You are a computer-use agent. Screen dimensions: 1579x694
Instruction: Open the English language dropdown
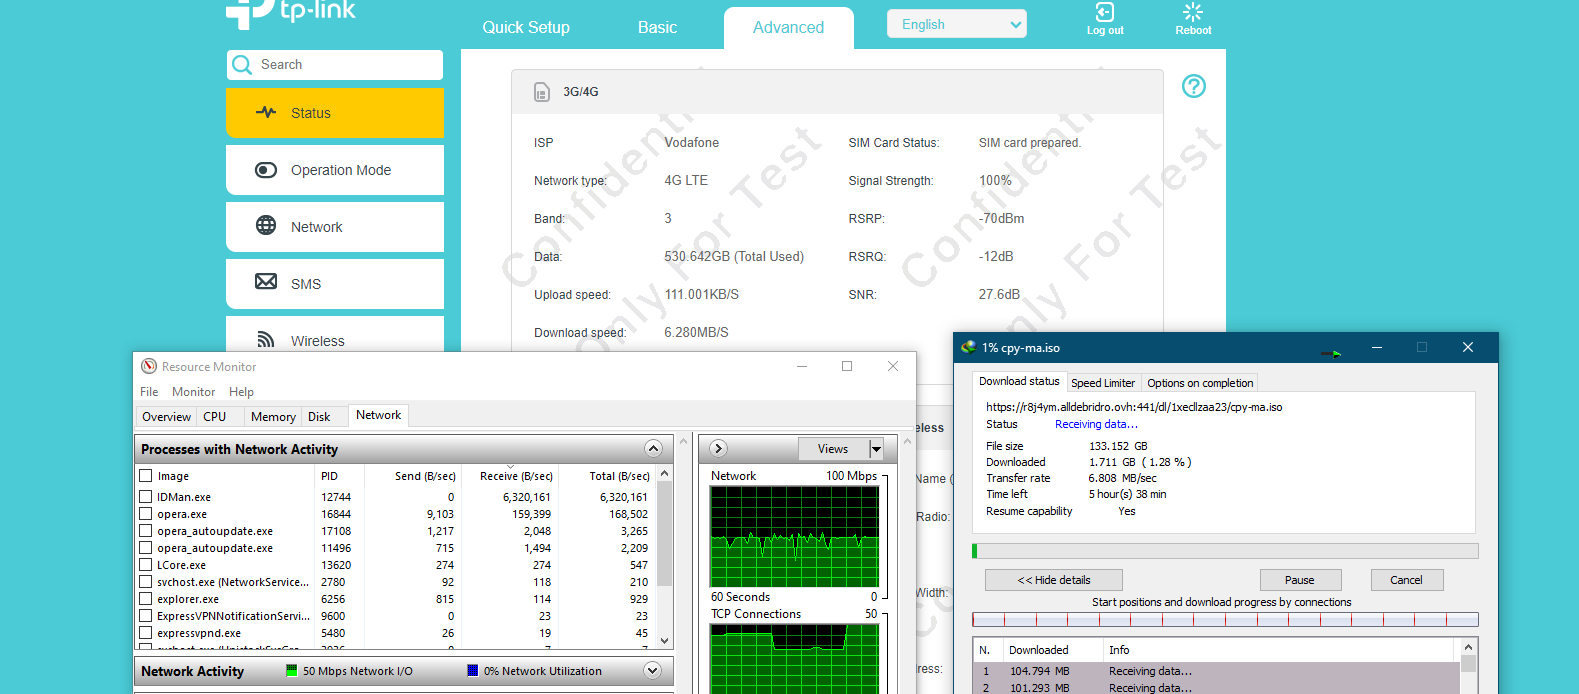pos(956,25)
